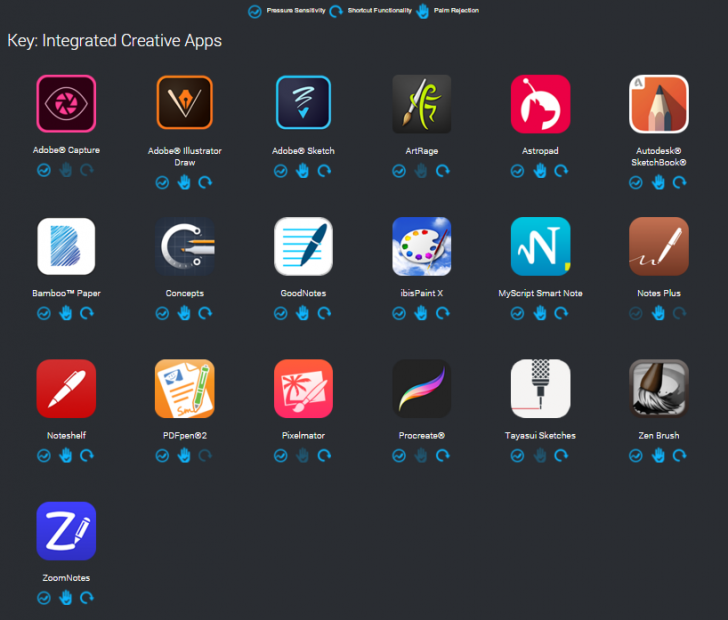Select the Adobe Sketch app icon
728x620 pixels.
point(303,103)
